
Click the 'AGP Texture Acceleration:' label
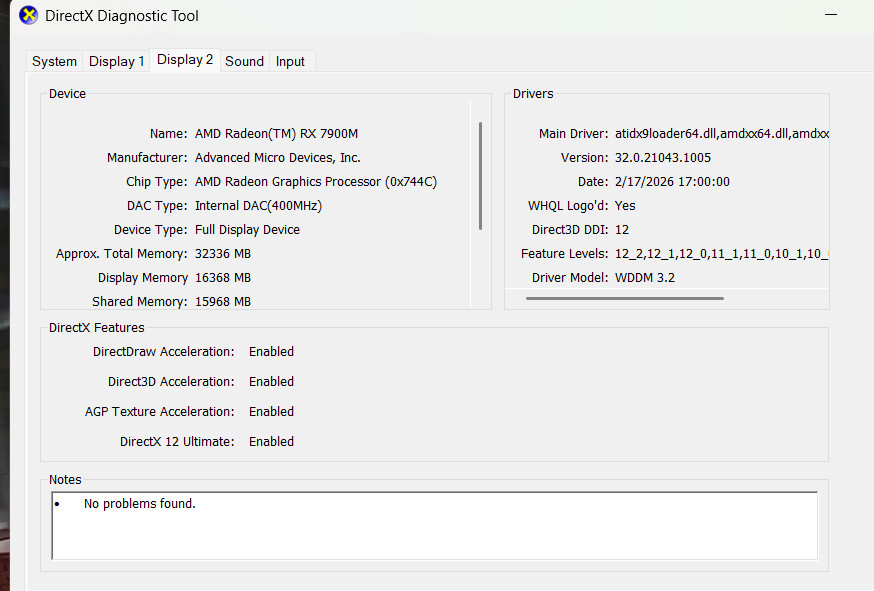click(x=159, y=411)
